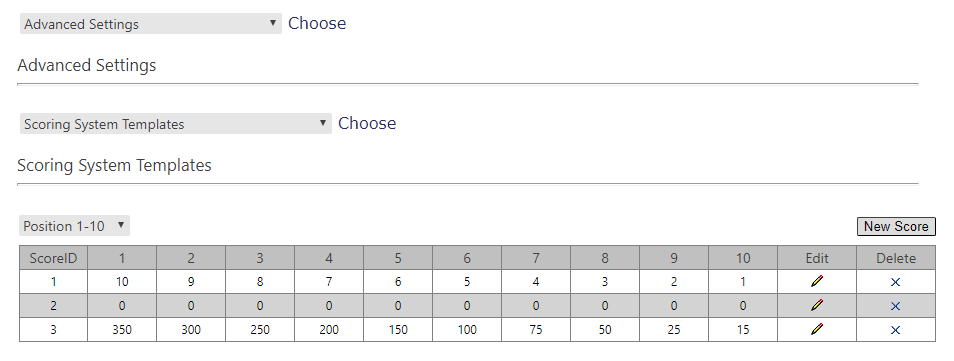The height and width of the screenshot is (361, 954).
Task: Click the value 10 in ScoreID 1 row
Action: point(122,282)
